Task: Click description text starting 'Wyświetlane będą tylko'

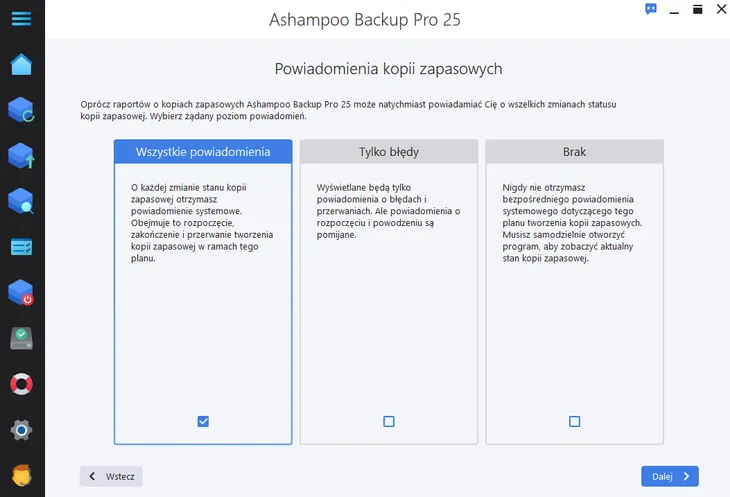Action: click(x=388, y=211)
